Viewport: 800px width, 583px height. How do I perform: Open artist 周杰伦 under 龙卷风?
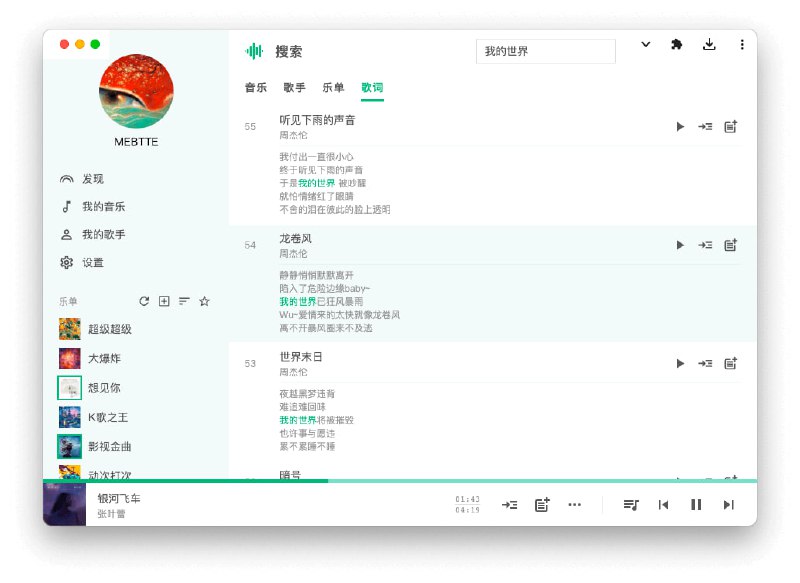[293, 254]
